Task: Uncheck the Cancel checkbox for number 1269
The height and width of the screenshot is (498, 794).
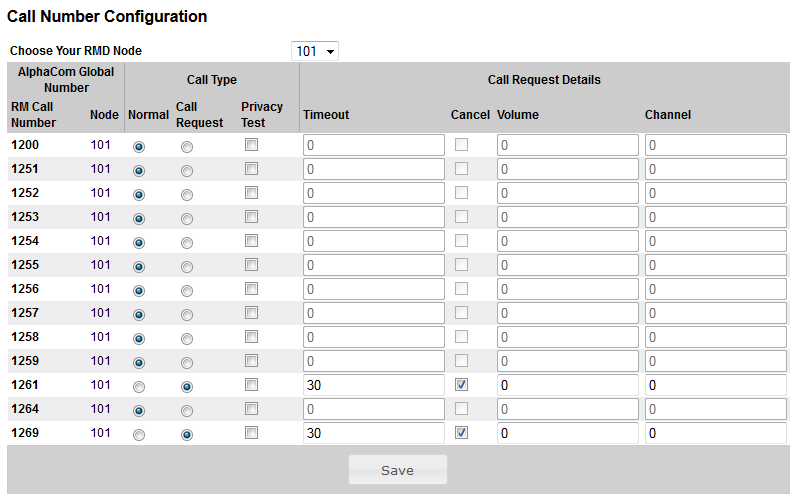Action: (x=461, y=433)
